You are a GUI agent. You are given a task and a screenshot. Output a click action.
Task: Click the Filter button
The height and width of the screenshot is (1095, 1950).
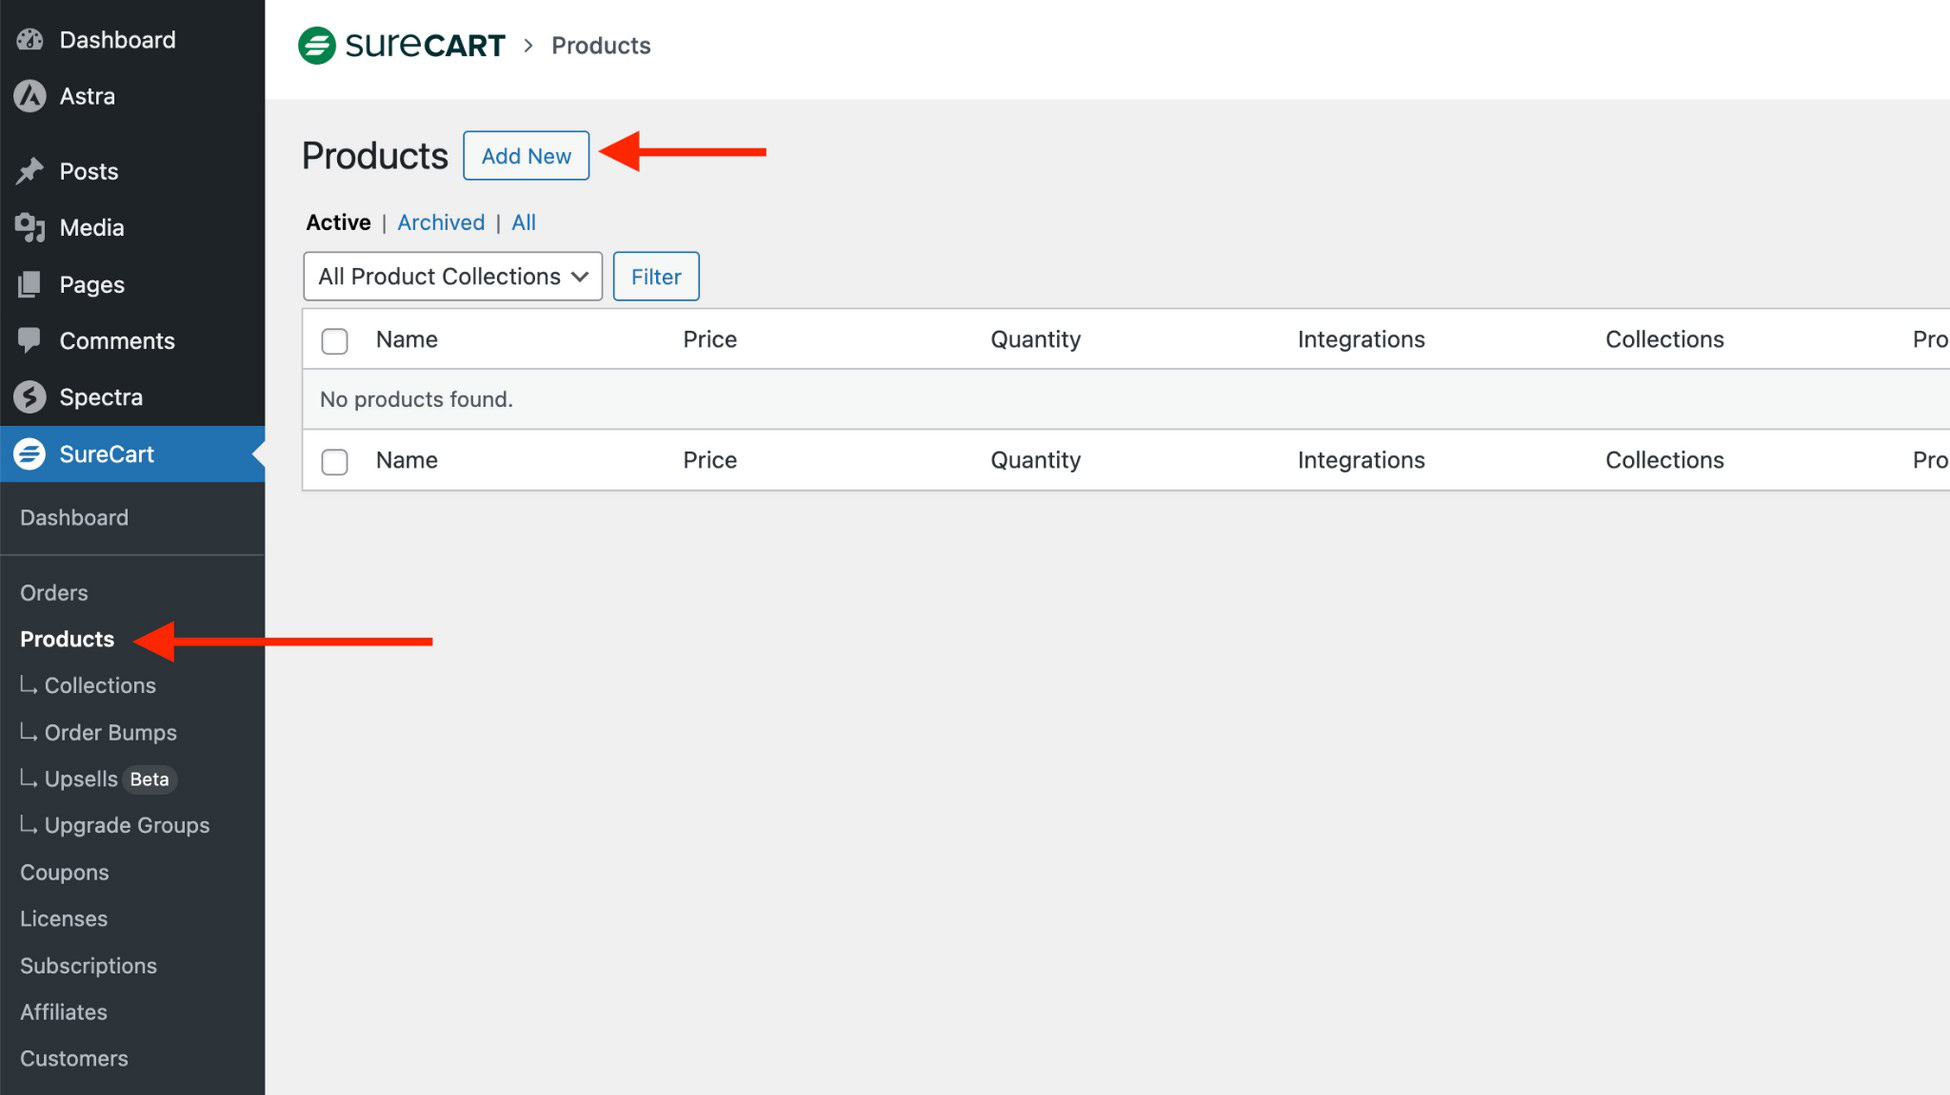point(656,277)
